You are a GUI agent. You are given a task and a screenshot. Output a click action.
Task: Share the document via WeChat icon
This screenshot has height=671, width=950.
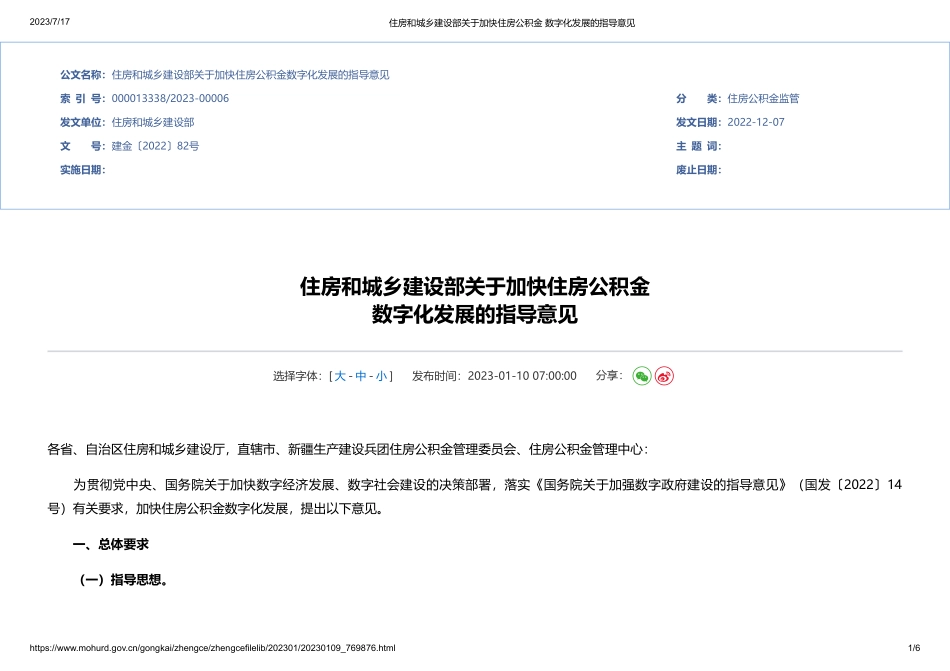point(642,376)
